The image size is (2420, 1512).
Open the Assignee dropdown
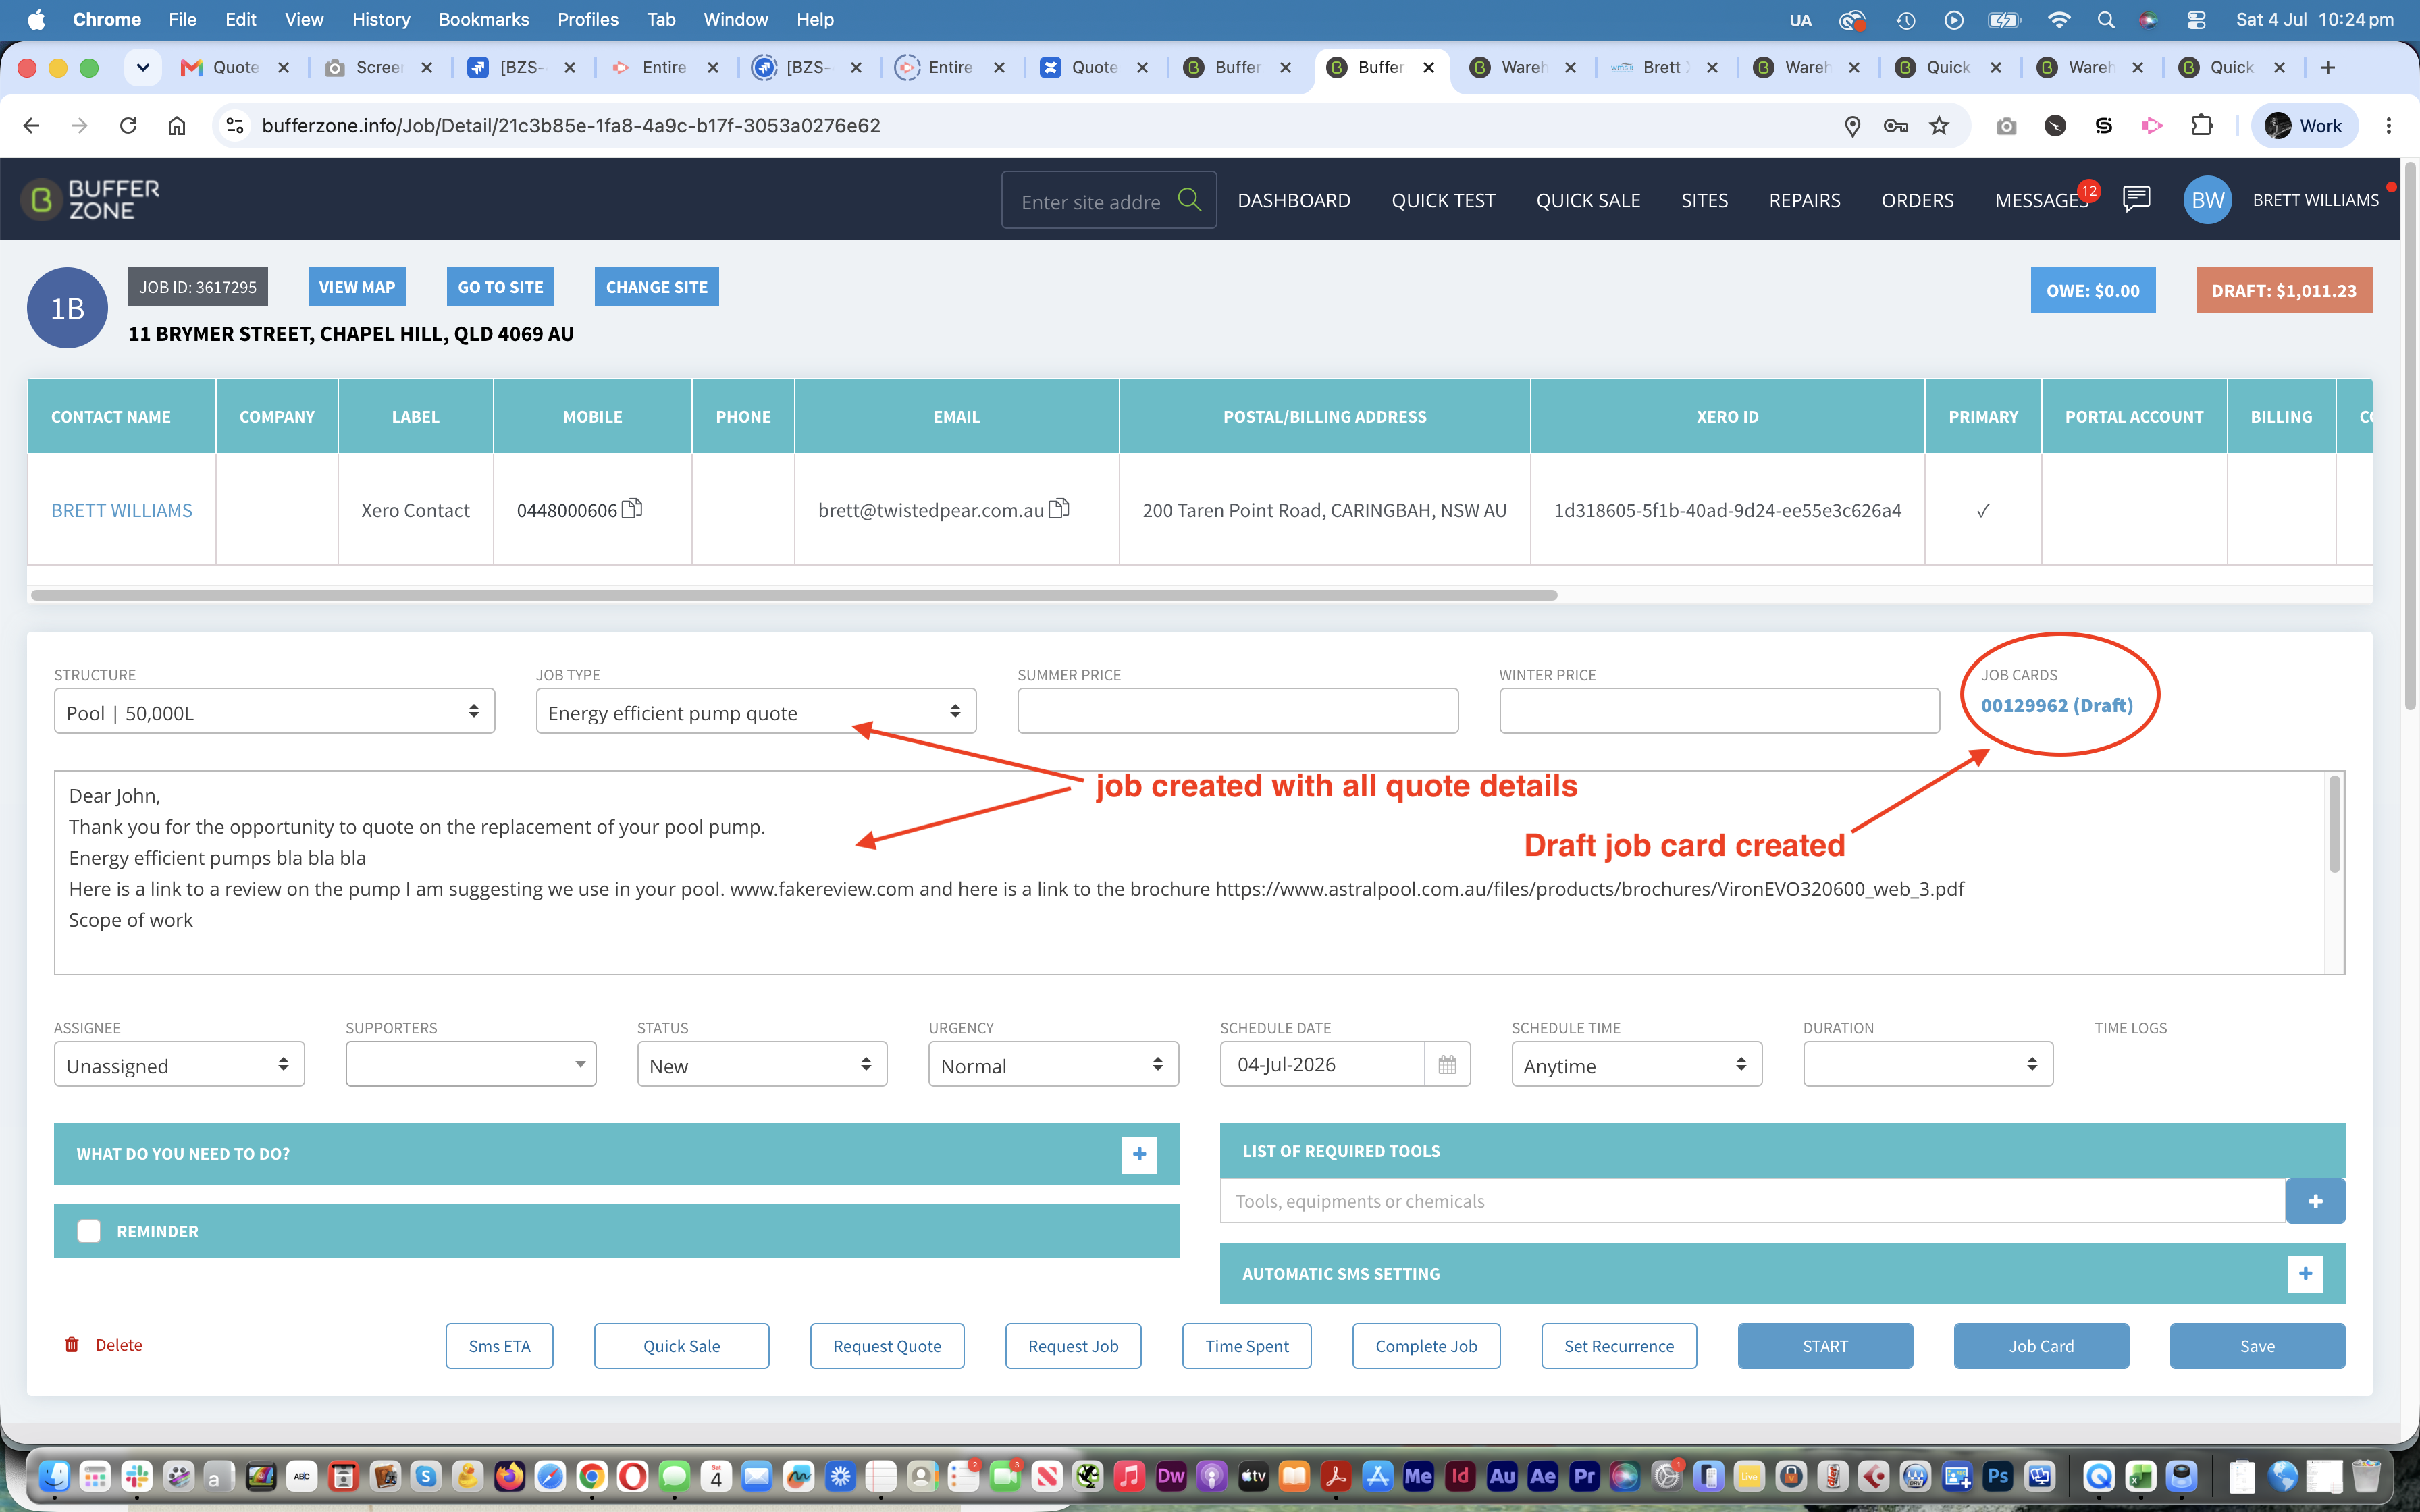click(179, 1064)
